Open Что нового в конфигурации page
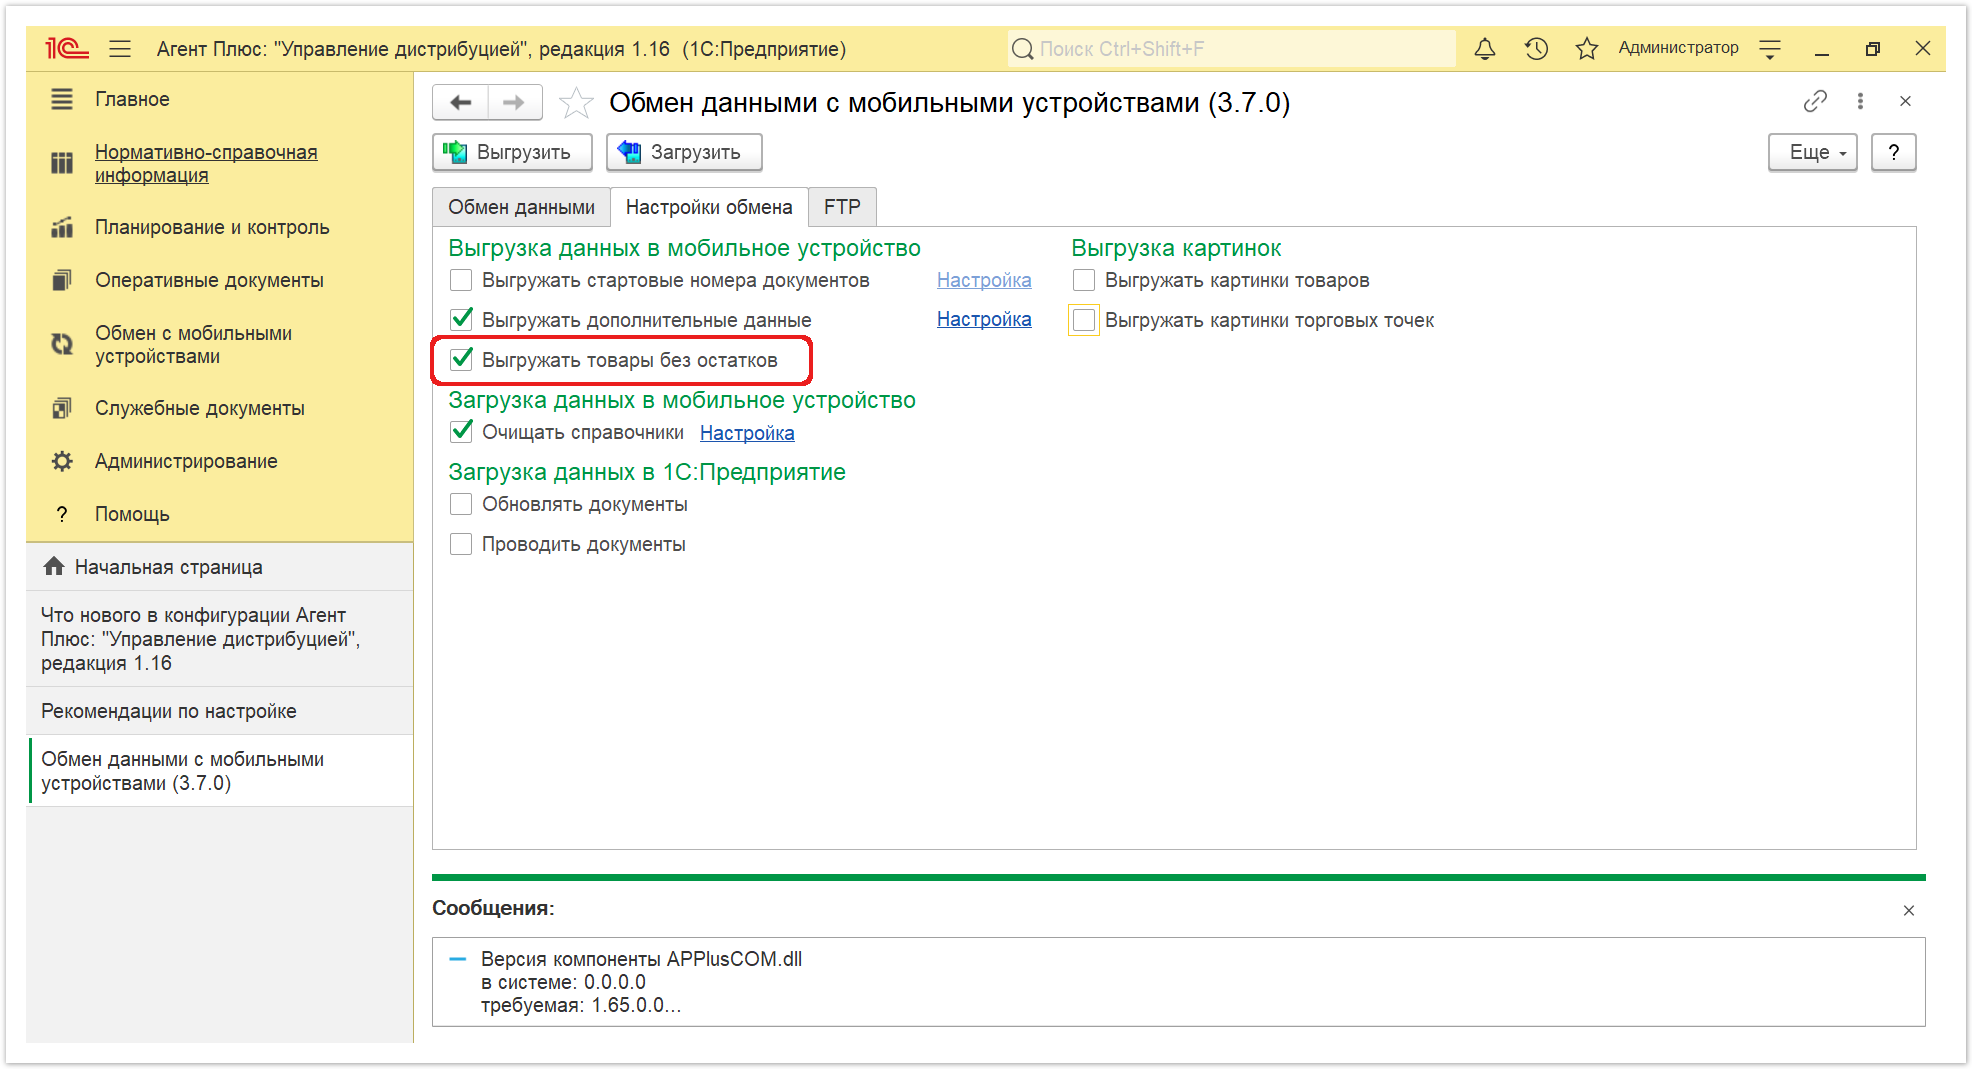The image size is (1972, 1069). [220, 639]
